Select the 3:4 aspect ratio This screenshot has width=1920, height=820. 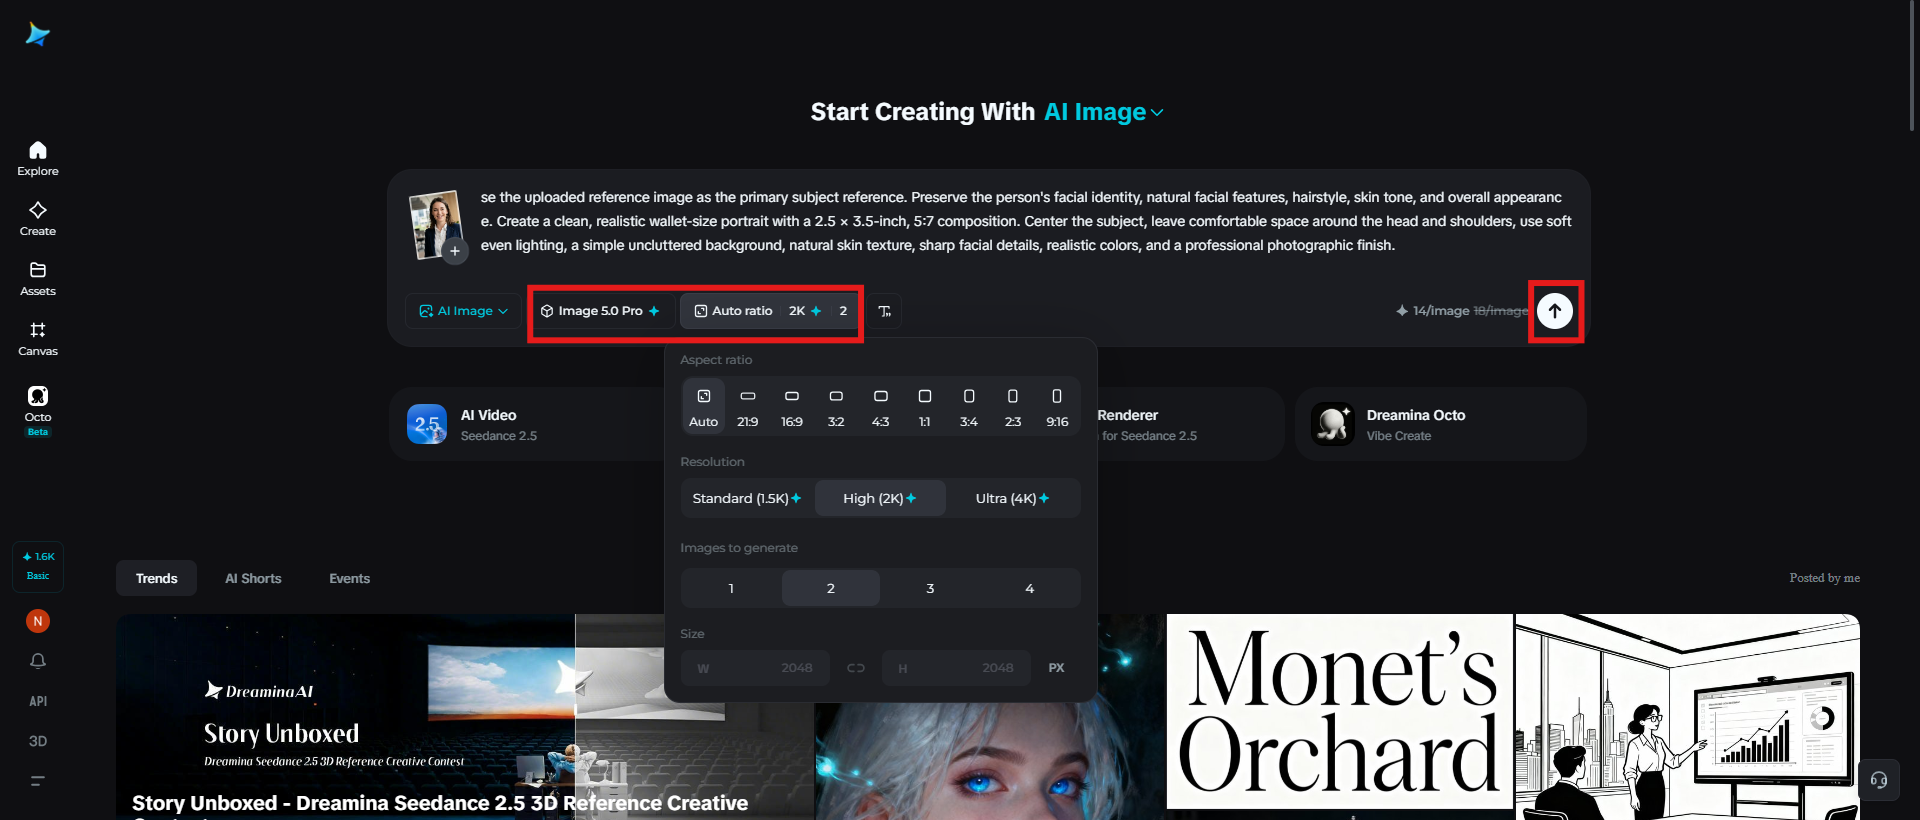tap(969, 407)
